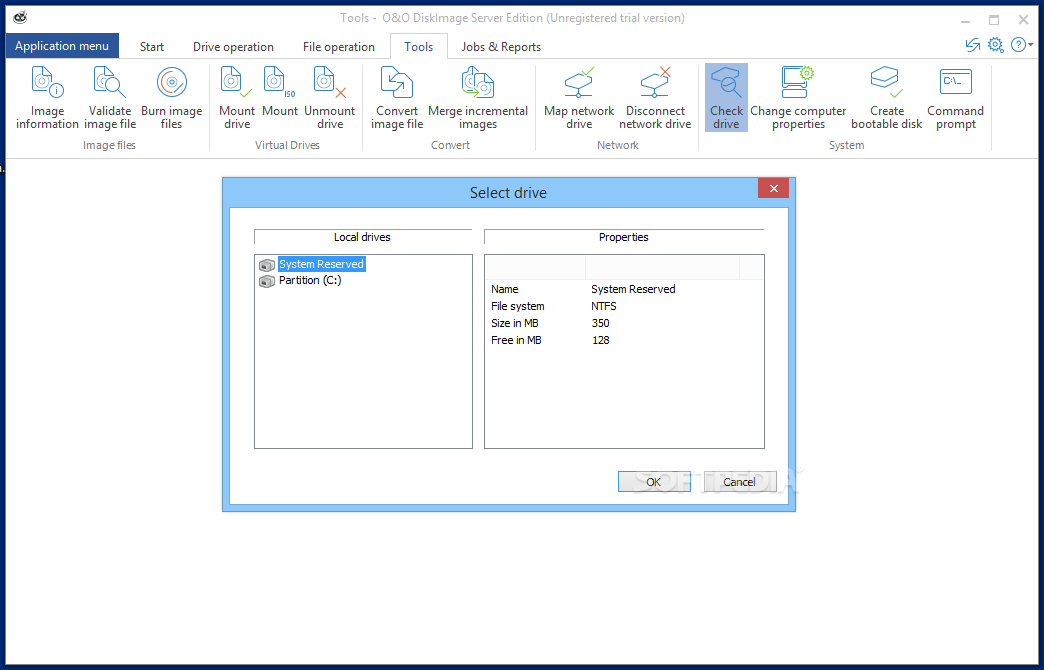Open Image information tool

point(47,98)
